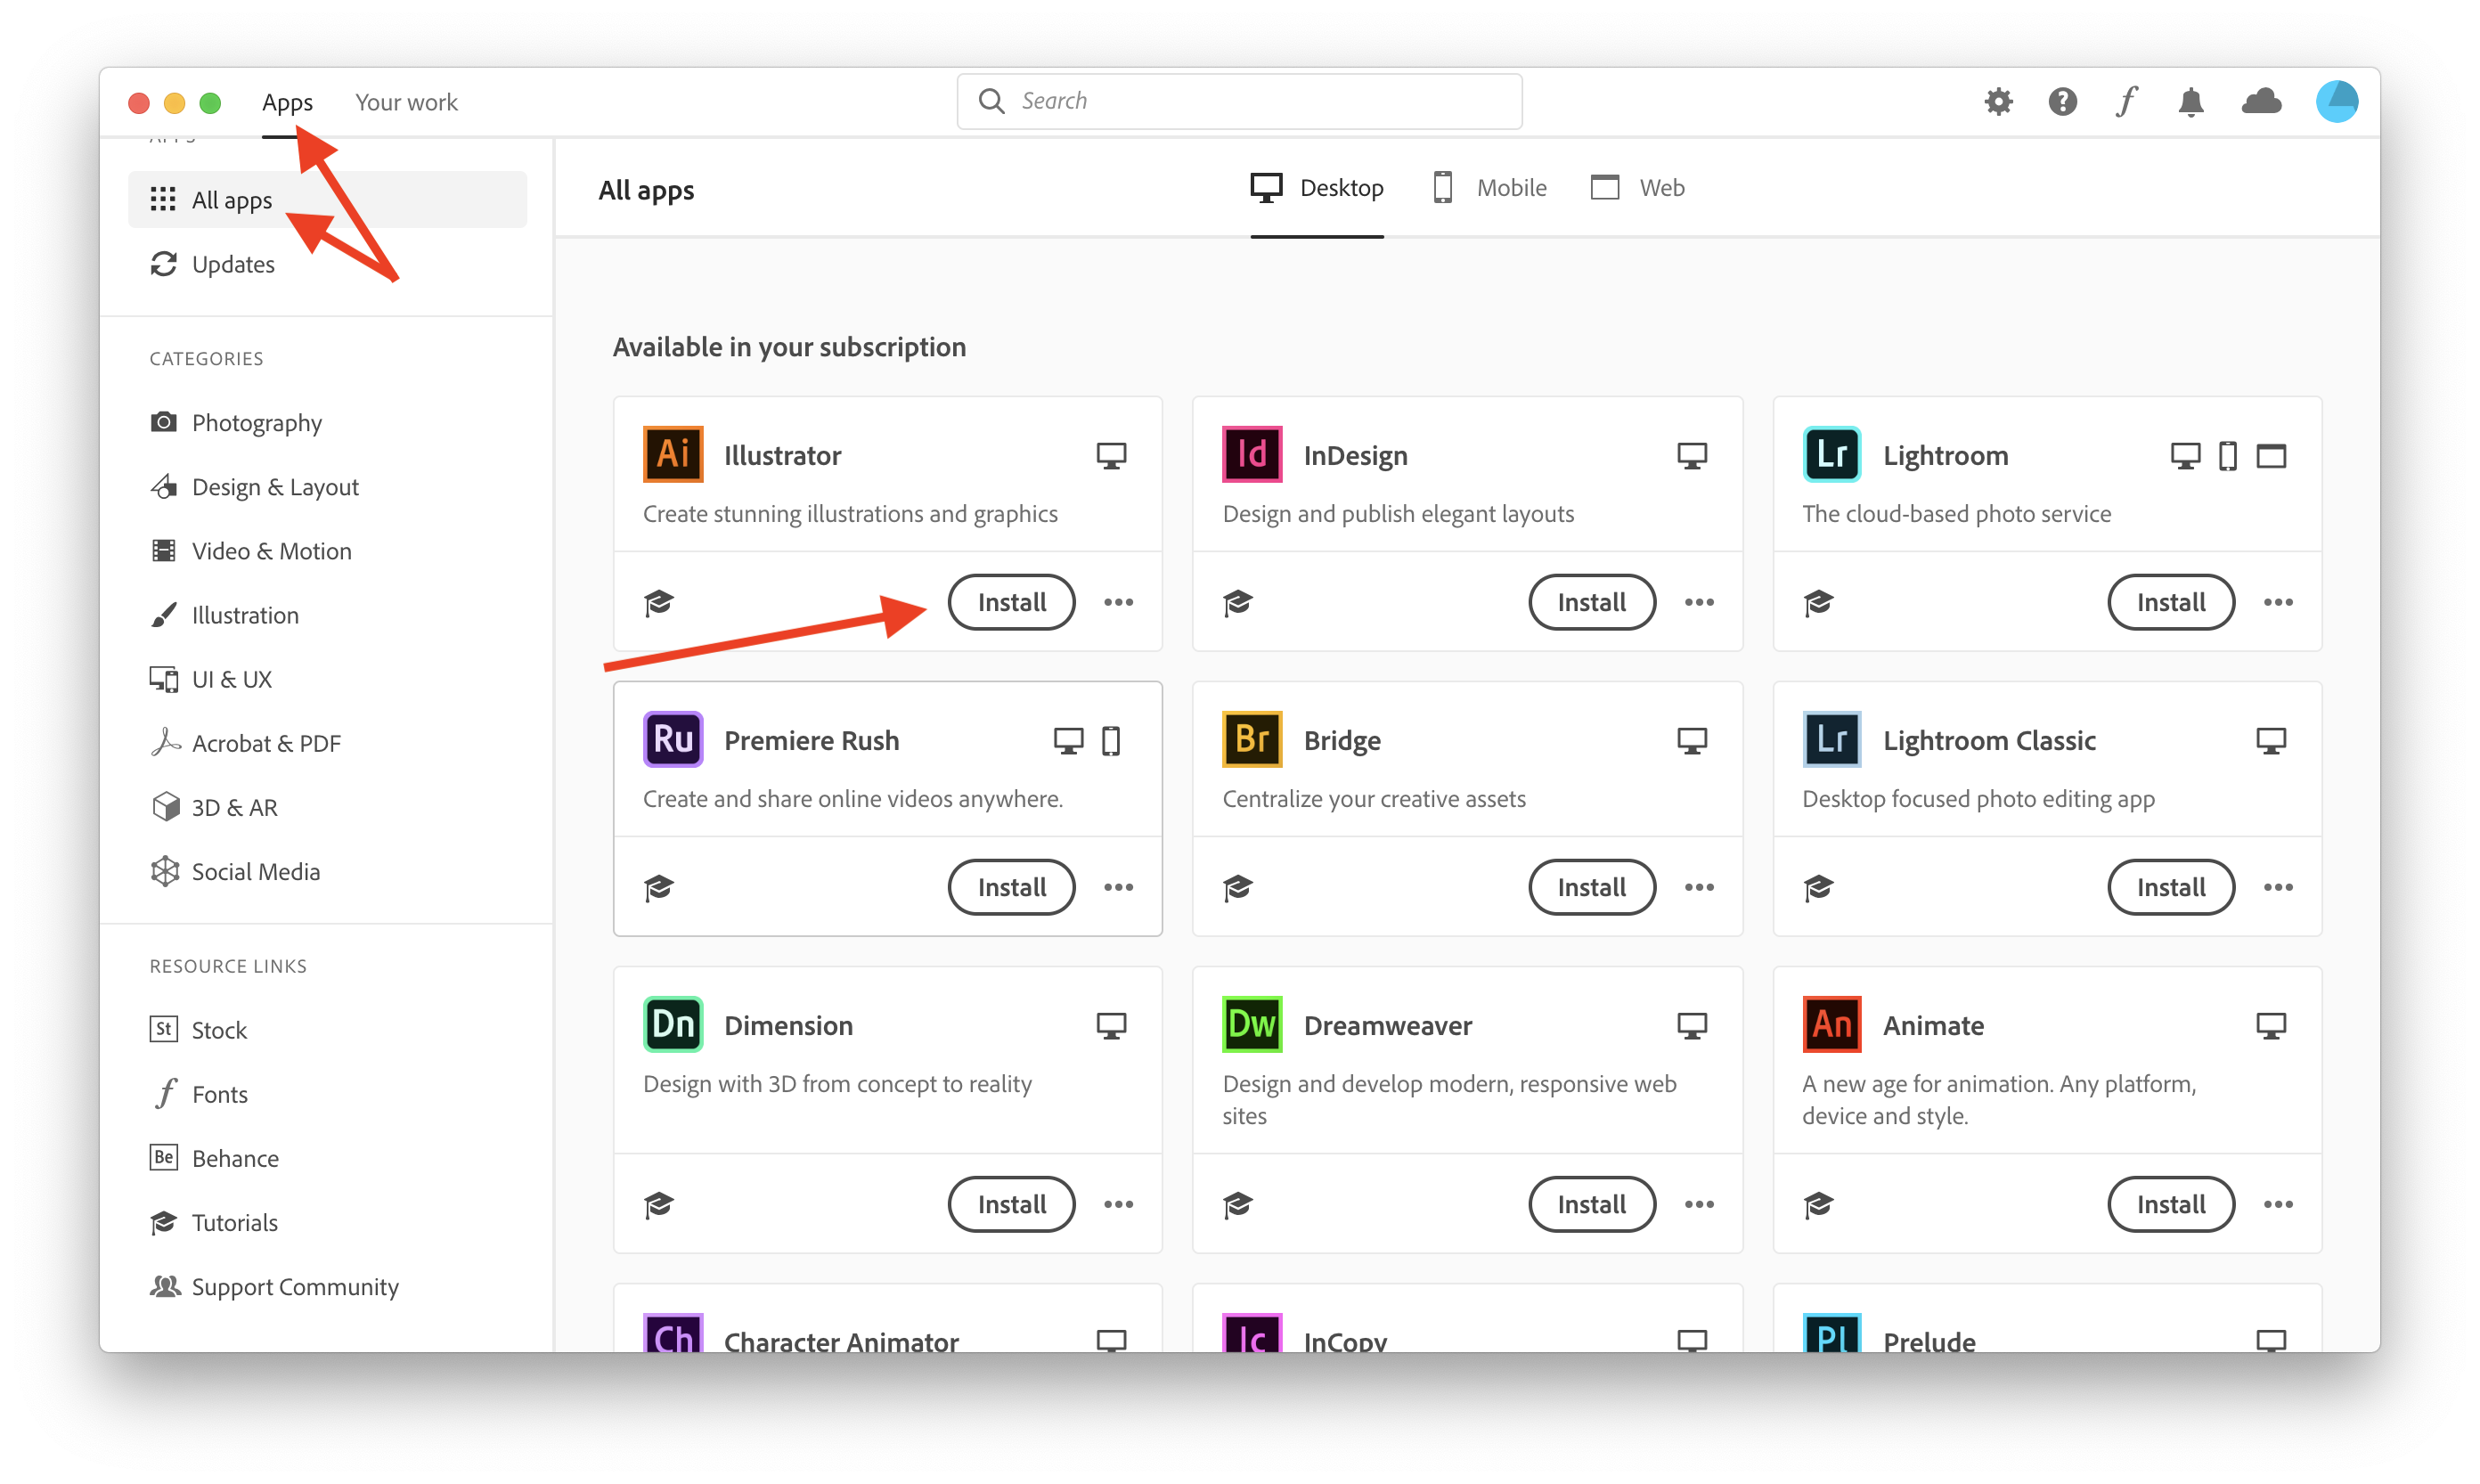Open the Your work tab
The image size is (2480, 1484).
tap(406, 102)
